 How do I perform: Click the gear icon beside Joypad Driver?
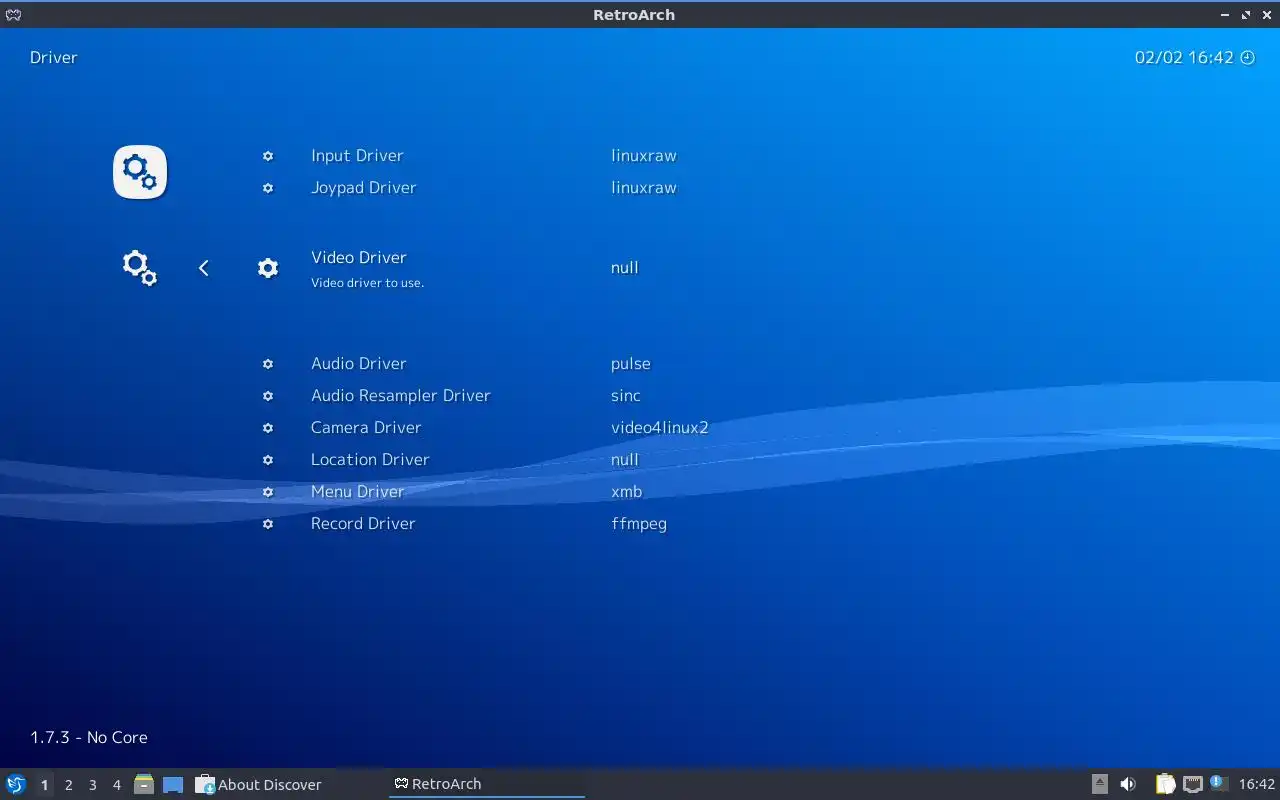pos(268,188)
